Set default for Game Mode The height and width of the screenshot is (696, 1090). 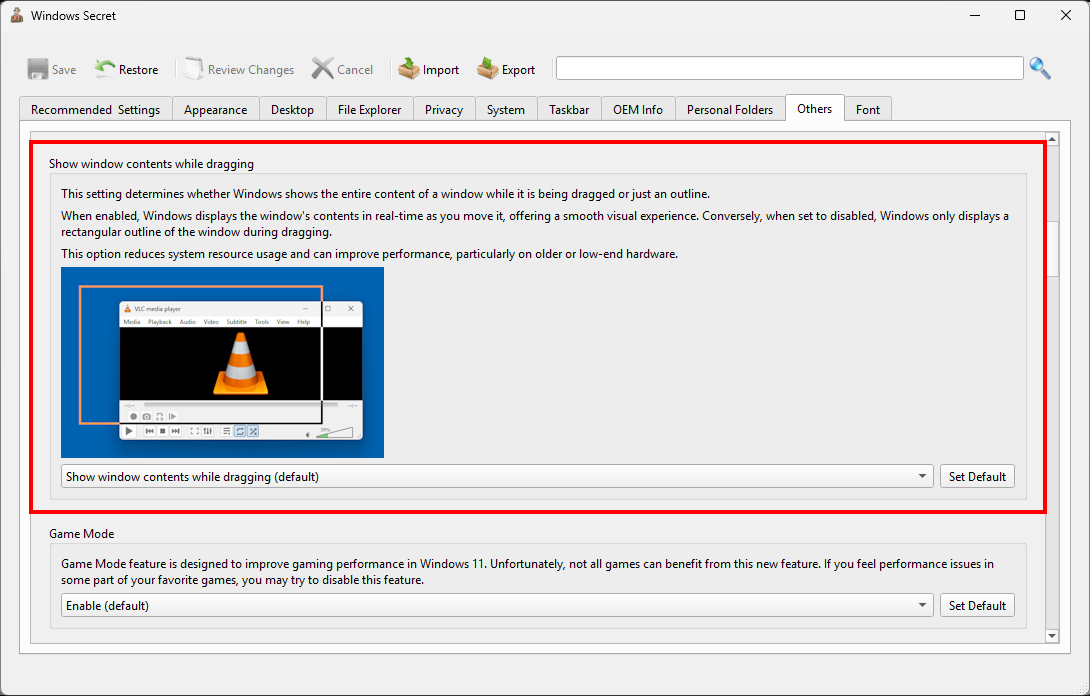click(977, 605)
